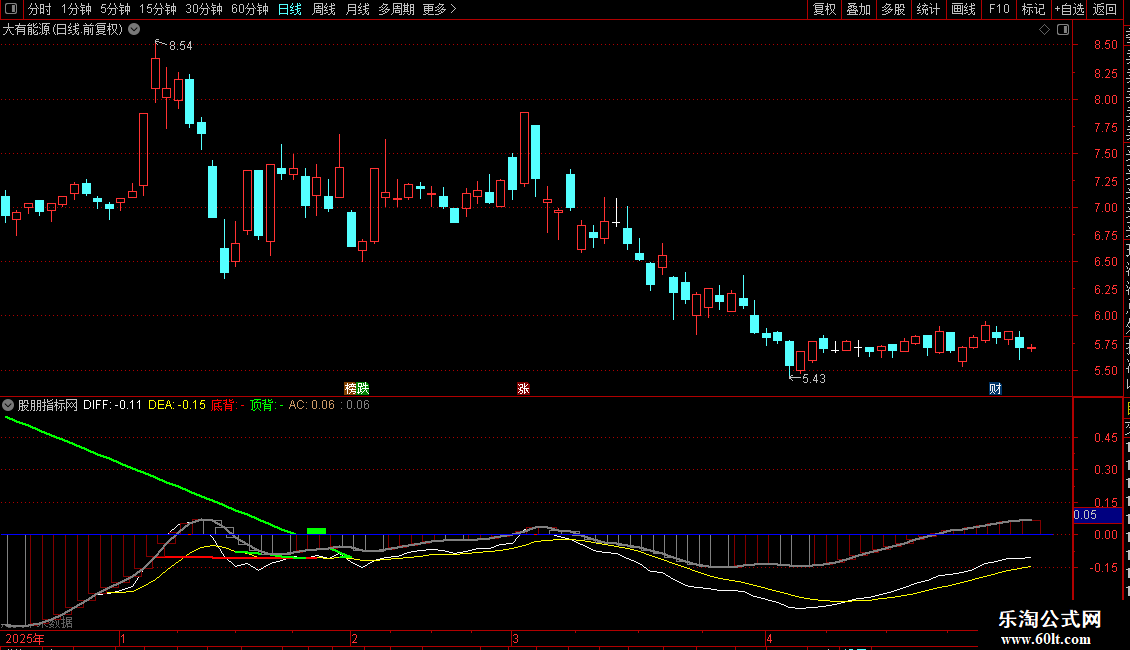Click month 2 on the time axis
1130x650 pixels.
click(x=354, y=639)
